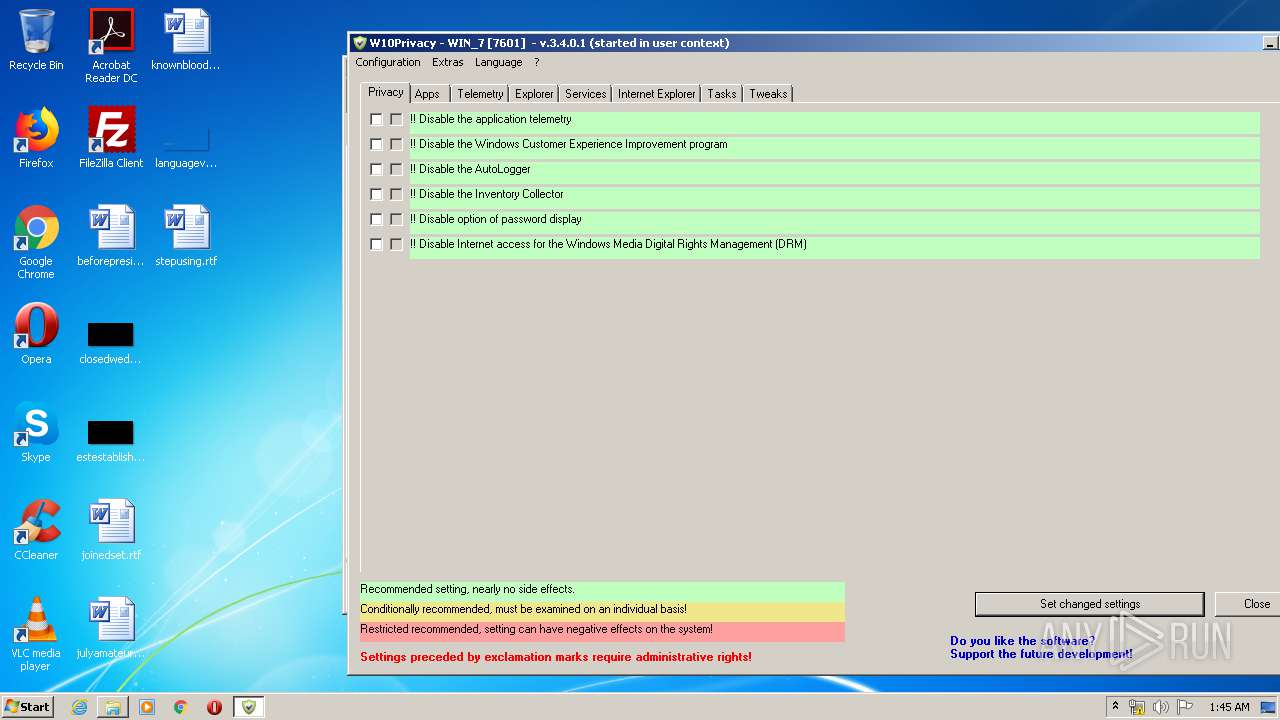Viewport: 1280px width, 720px height.
Task: Switch to the Services tab
Action: tap(585, 94)
